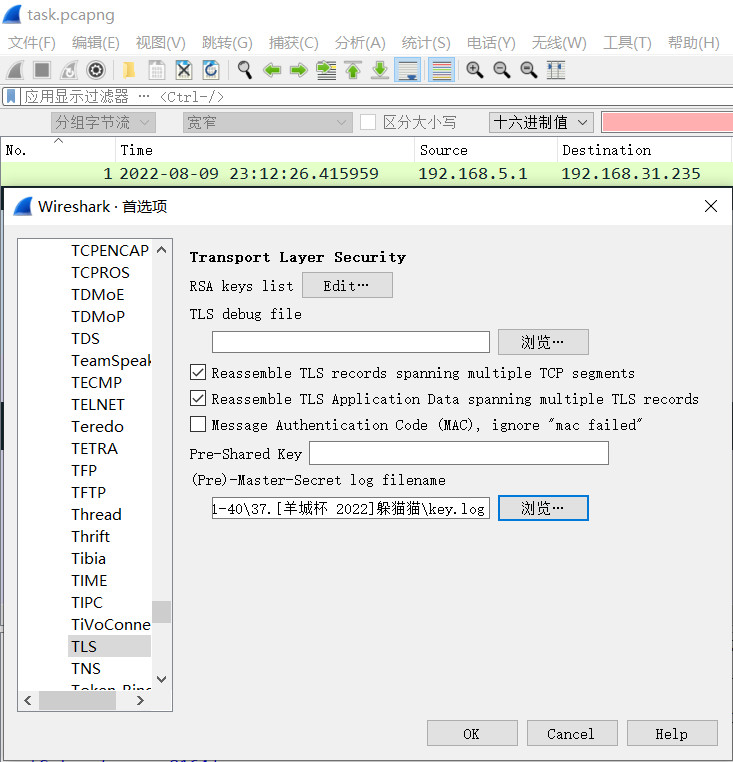Viewport: 733px width, 762px height.
Task: Open the 捕获(C) menu
Action: (x=294, y=43)
